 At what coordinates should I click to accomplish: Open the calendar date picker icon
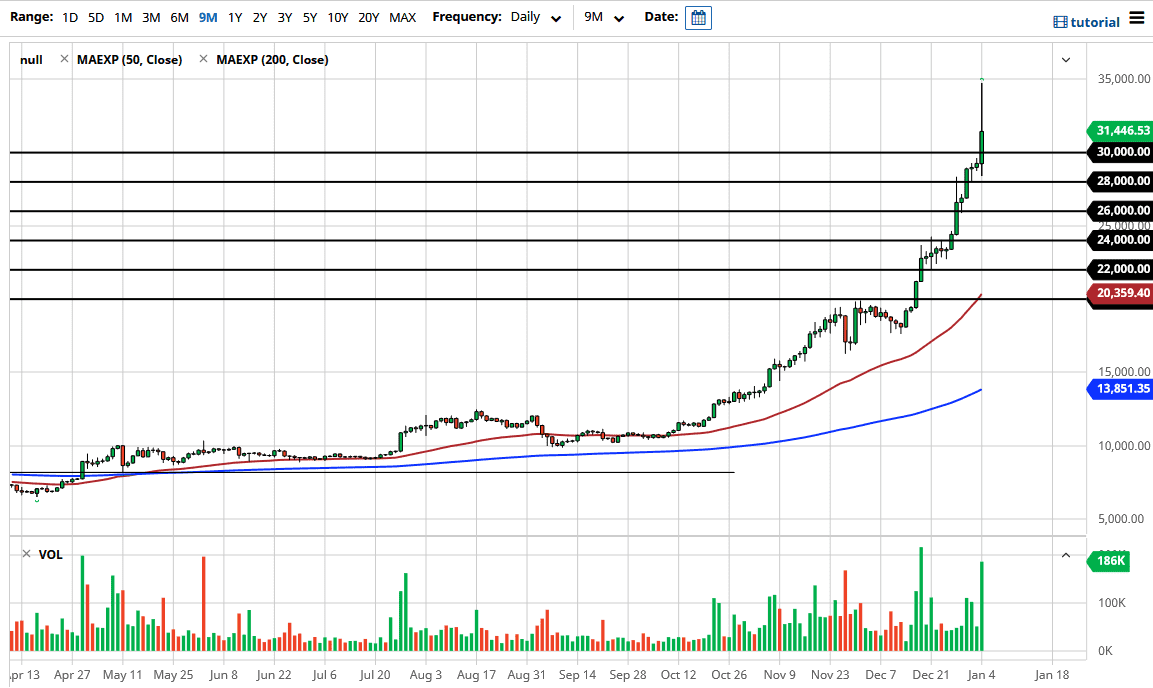pyautogui.click(x=697, y=17)
